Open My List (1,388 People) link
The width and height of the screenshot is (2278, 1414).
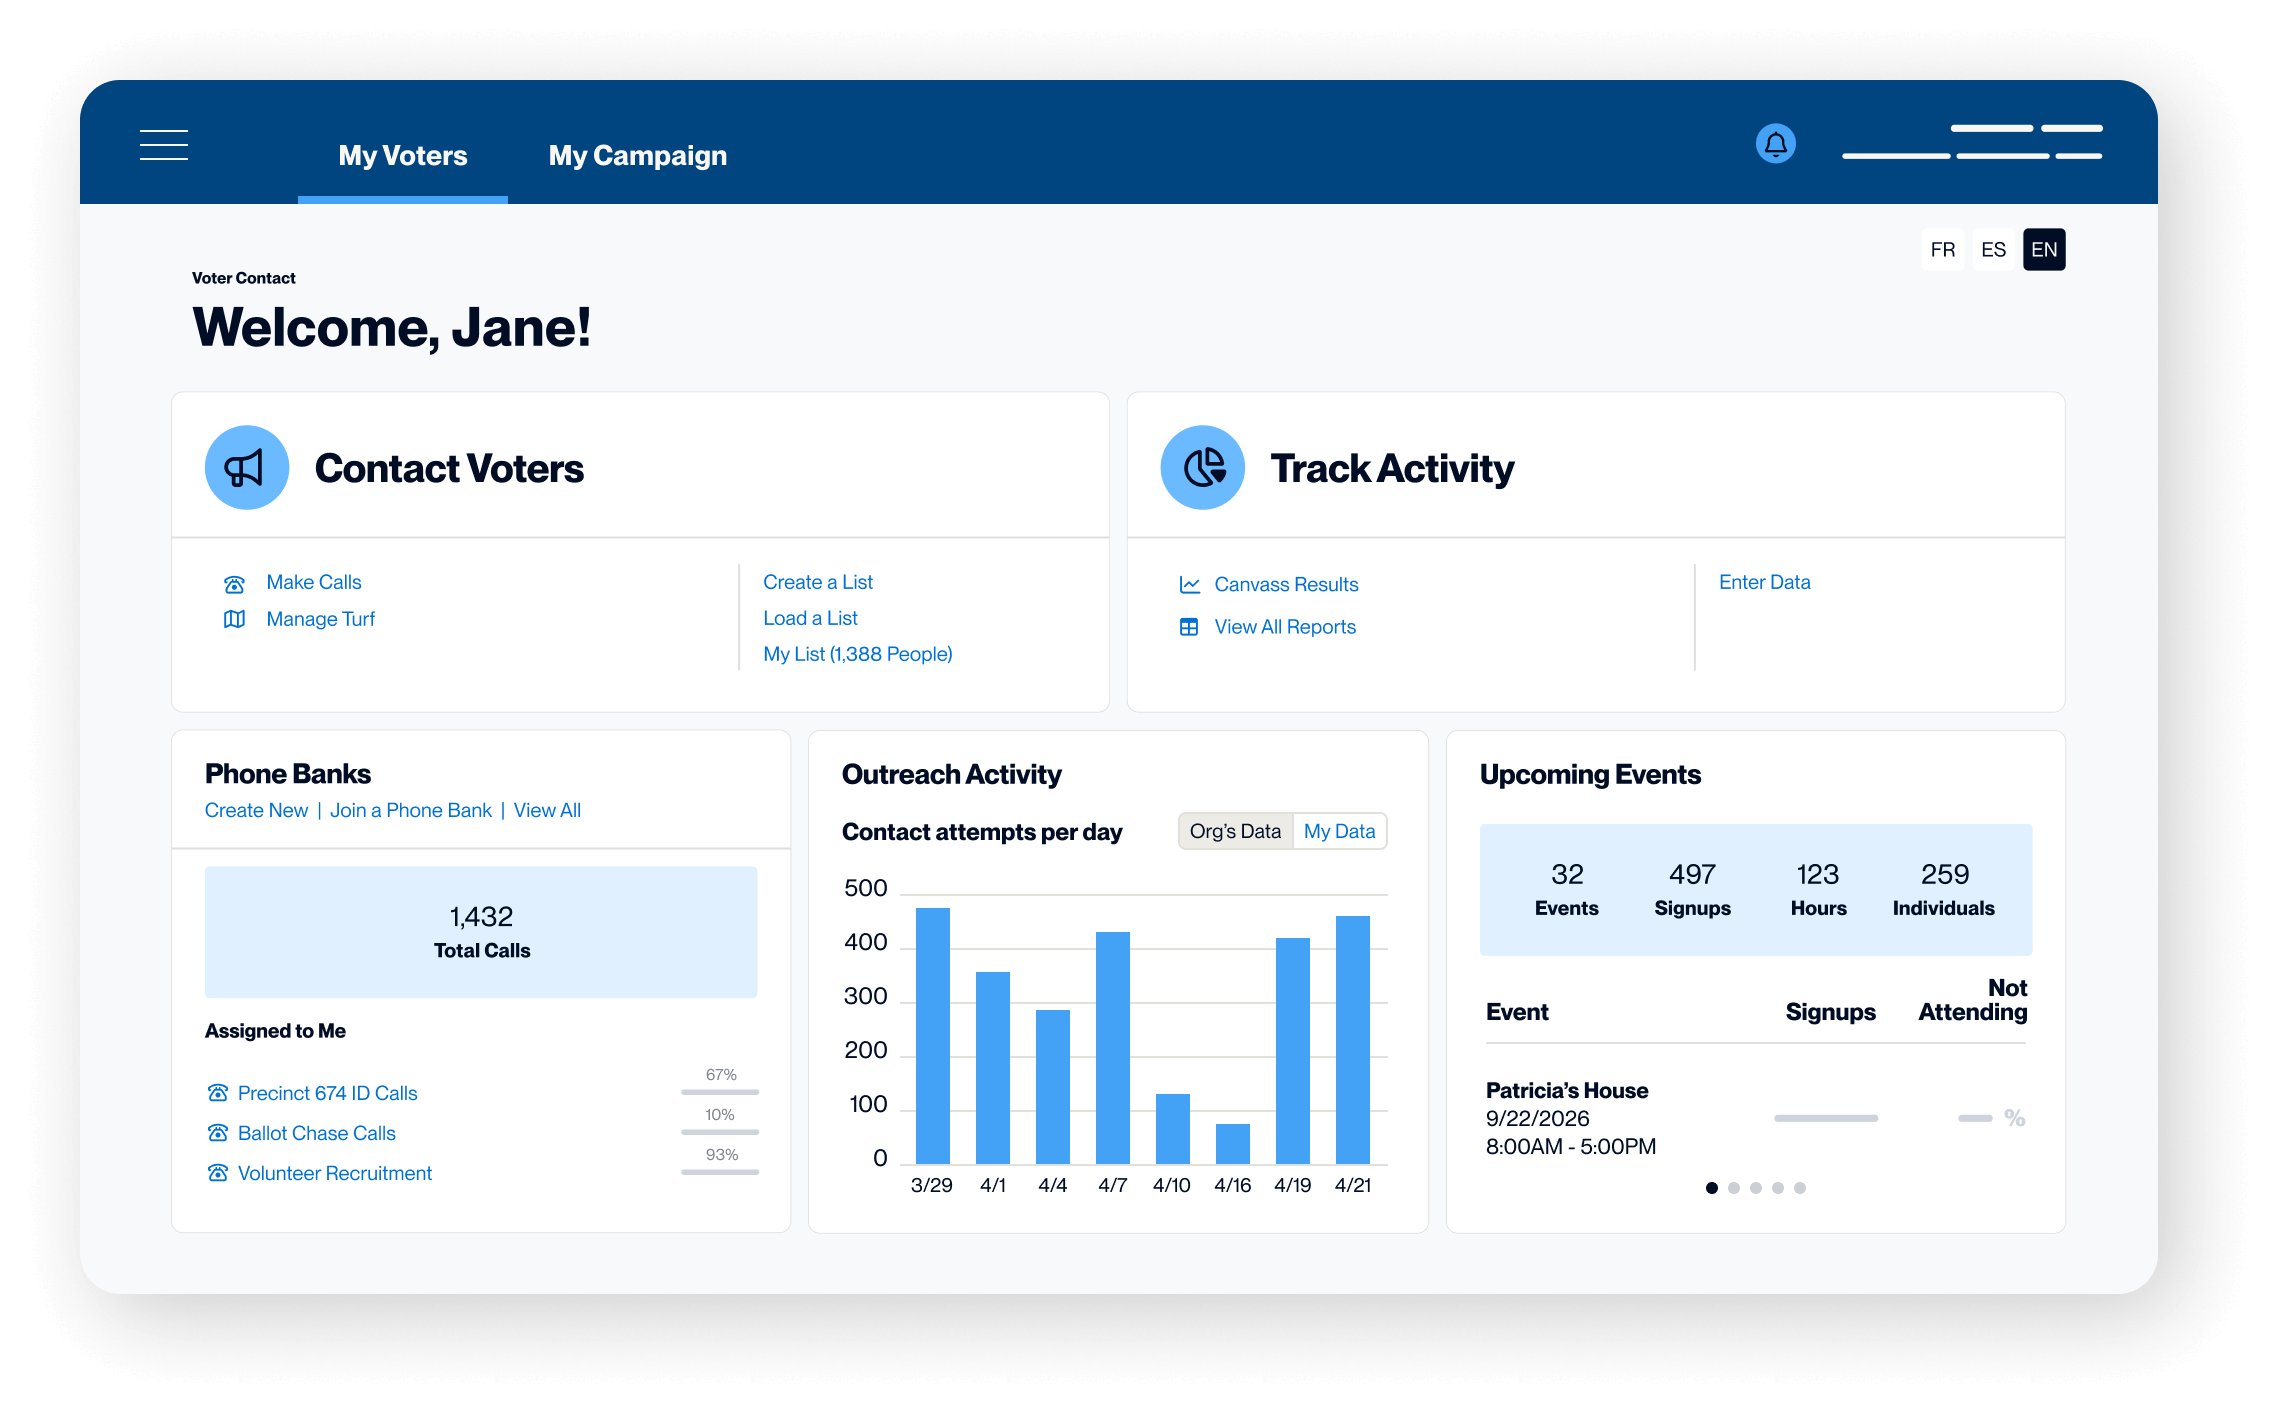pos(857,654)
